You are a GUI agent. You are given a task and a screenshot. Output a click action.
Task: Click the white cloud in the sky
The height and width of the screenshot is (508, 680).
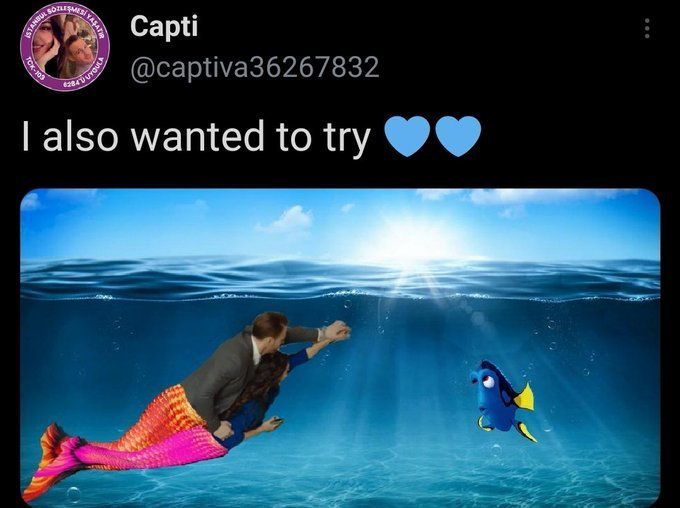(288, 219)
